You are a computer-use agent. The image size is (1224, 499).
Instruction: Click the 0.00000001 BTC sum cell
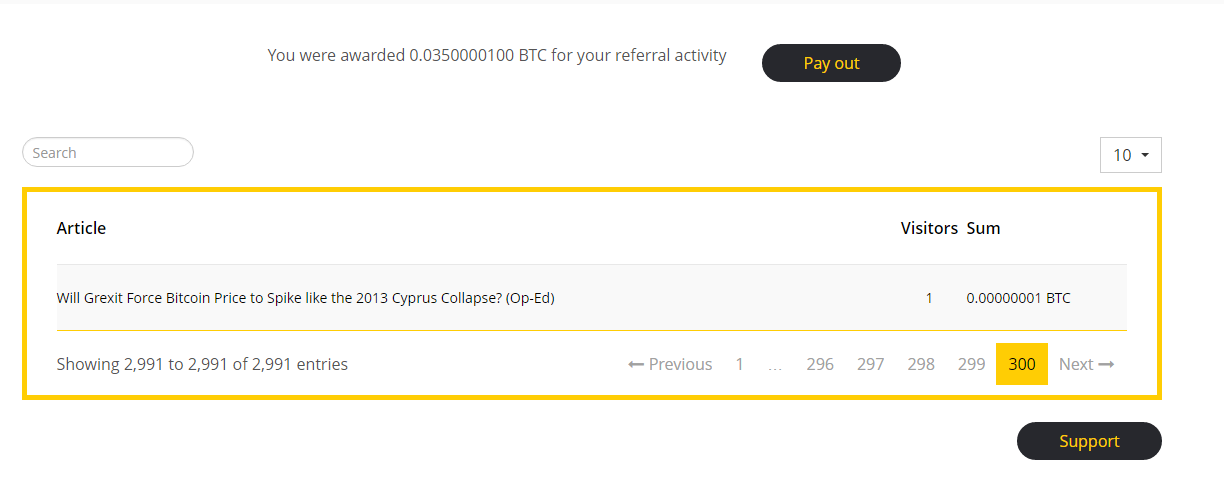coord(1018,298)
